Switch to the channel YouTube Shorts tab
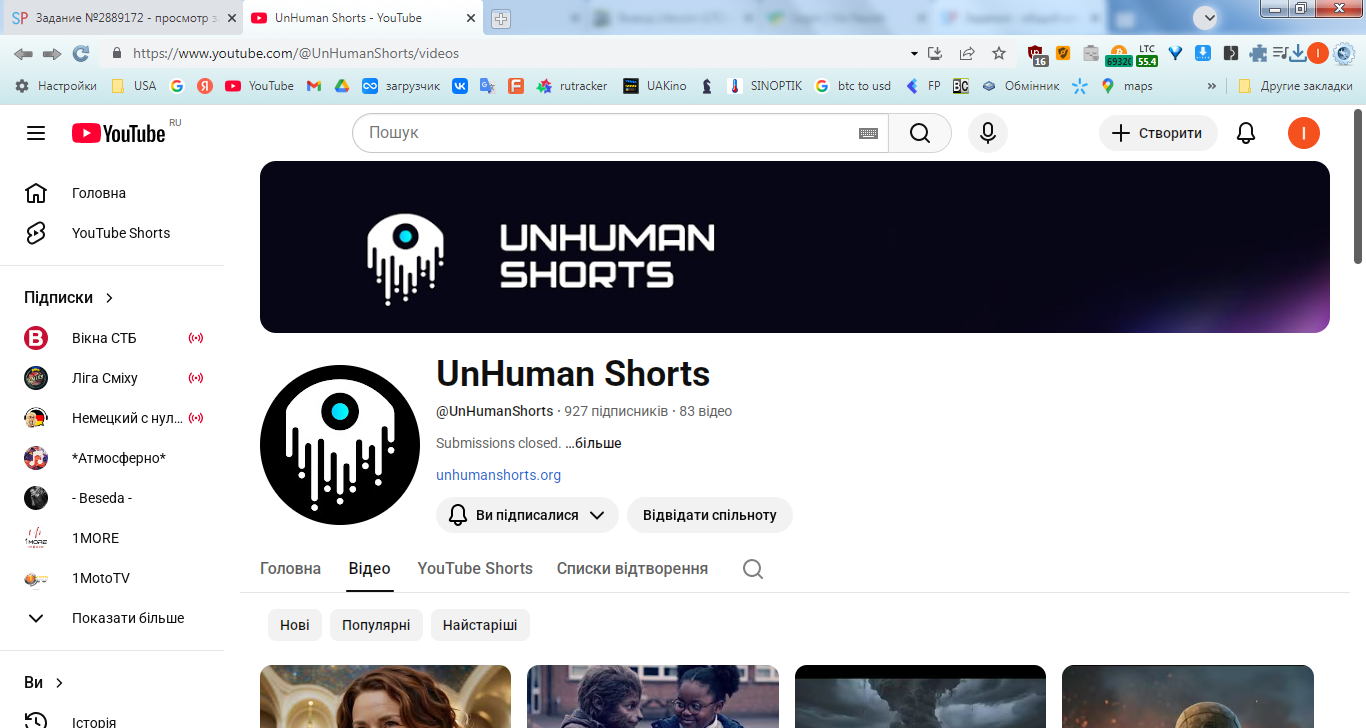 click(475, 569)
